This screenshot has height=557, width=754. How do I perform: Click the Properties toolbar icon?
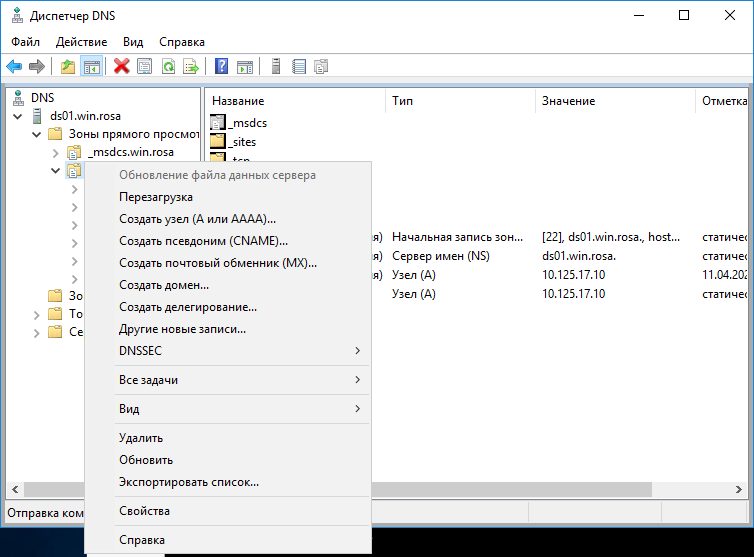144,67
